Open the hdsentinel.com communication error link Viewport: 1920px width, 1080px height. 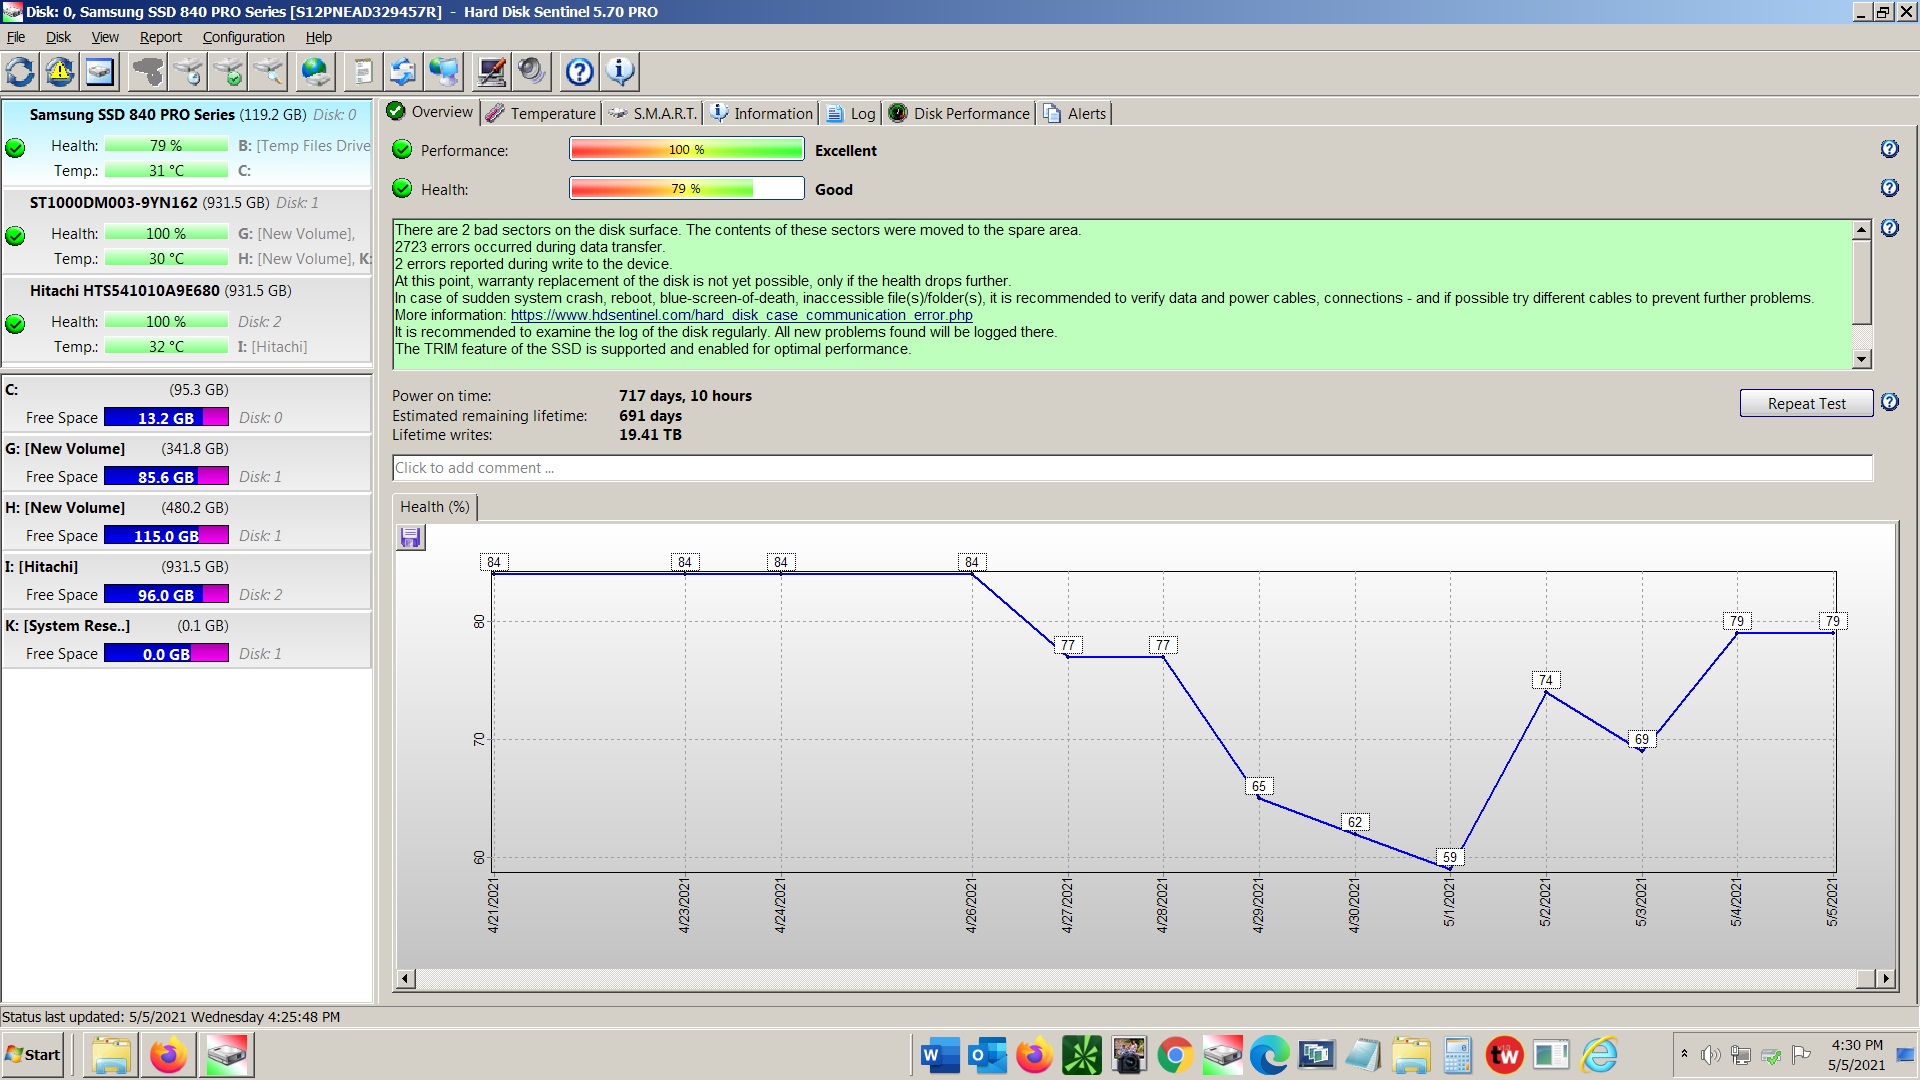[x=741, y=315]
